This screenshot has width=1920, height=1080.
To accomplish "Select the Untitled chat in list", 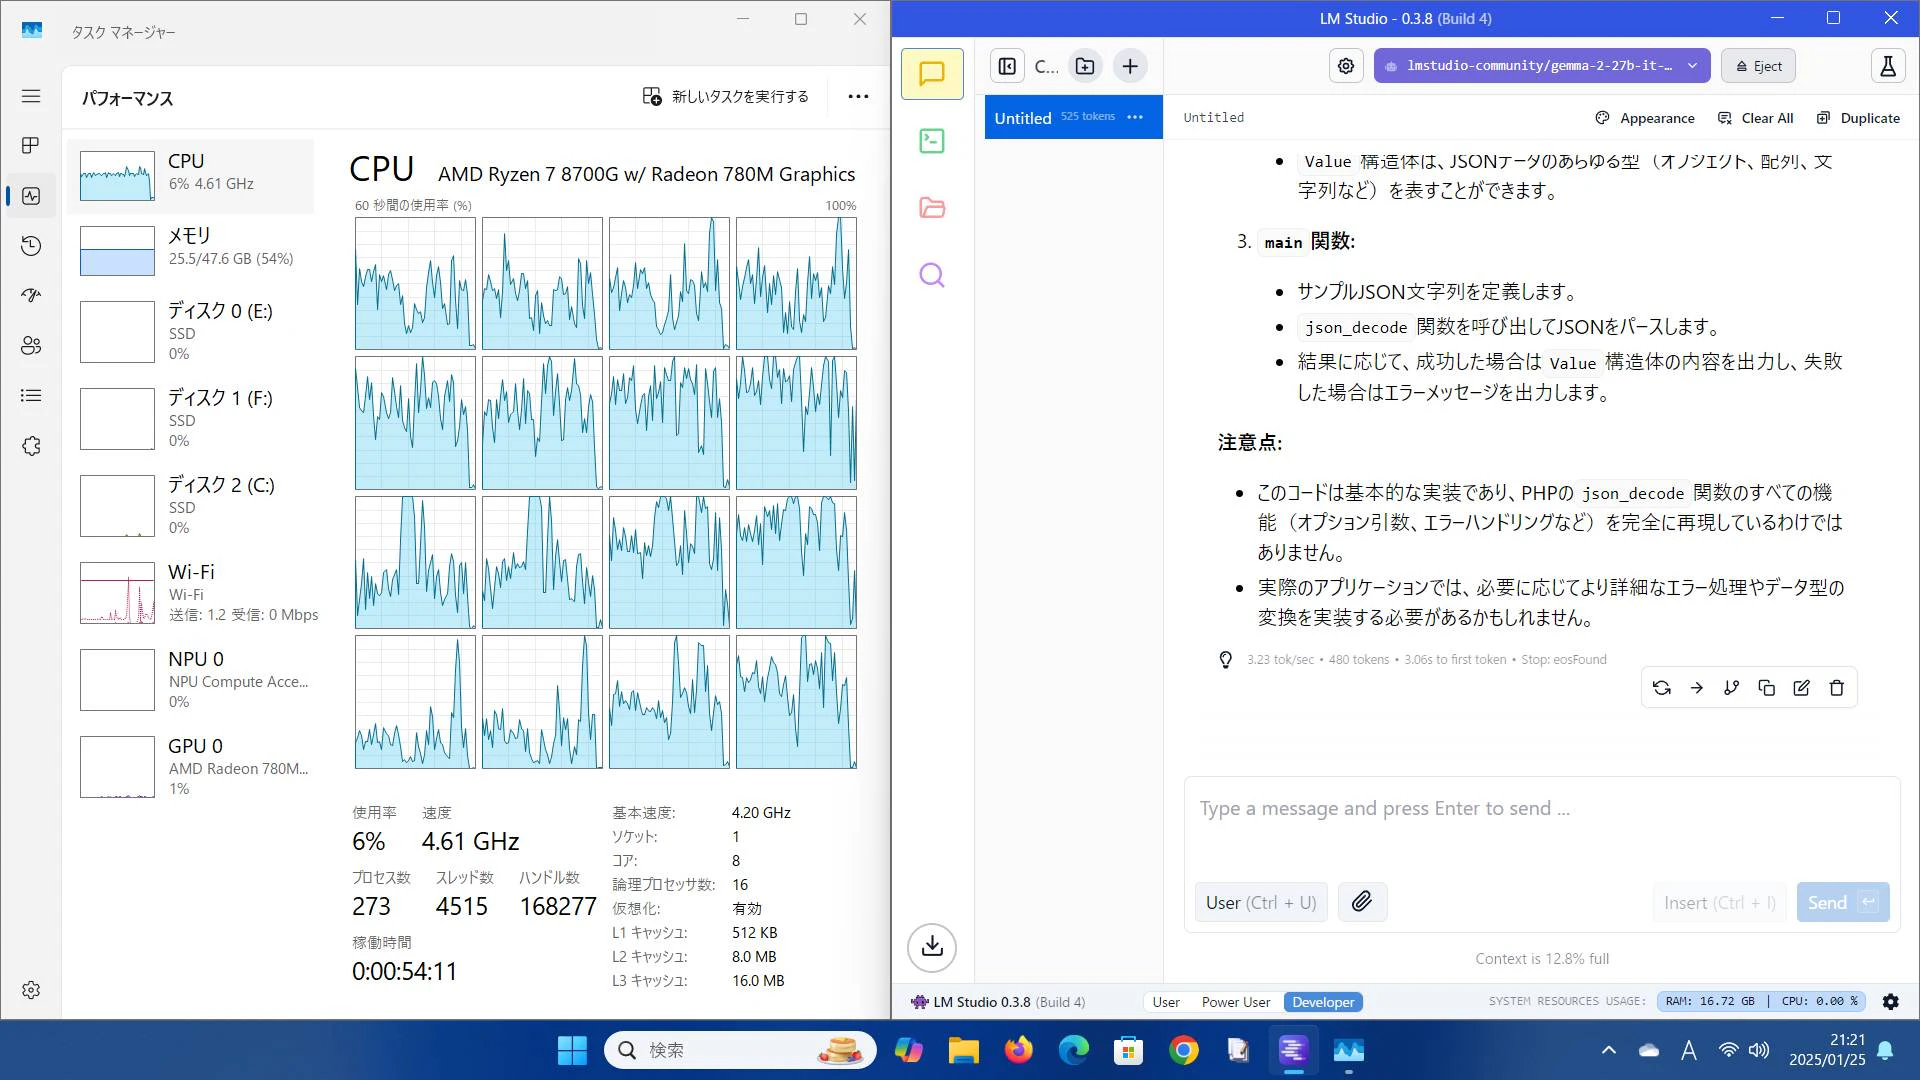I will tap(1073, 117).
